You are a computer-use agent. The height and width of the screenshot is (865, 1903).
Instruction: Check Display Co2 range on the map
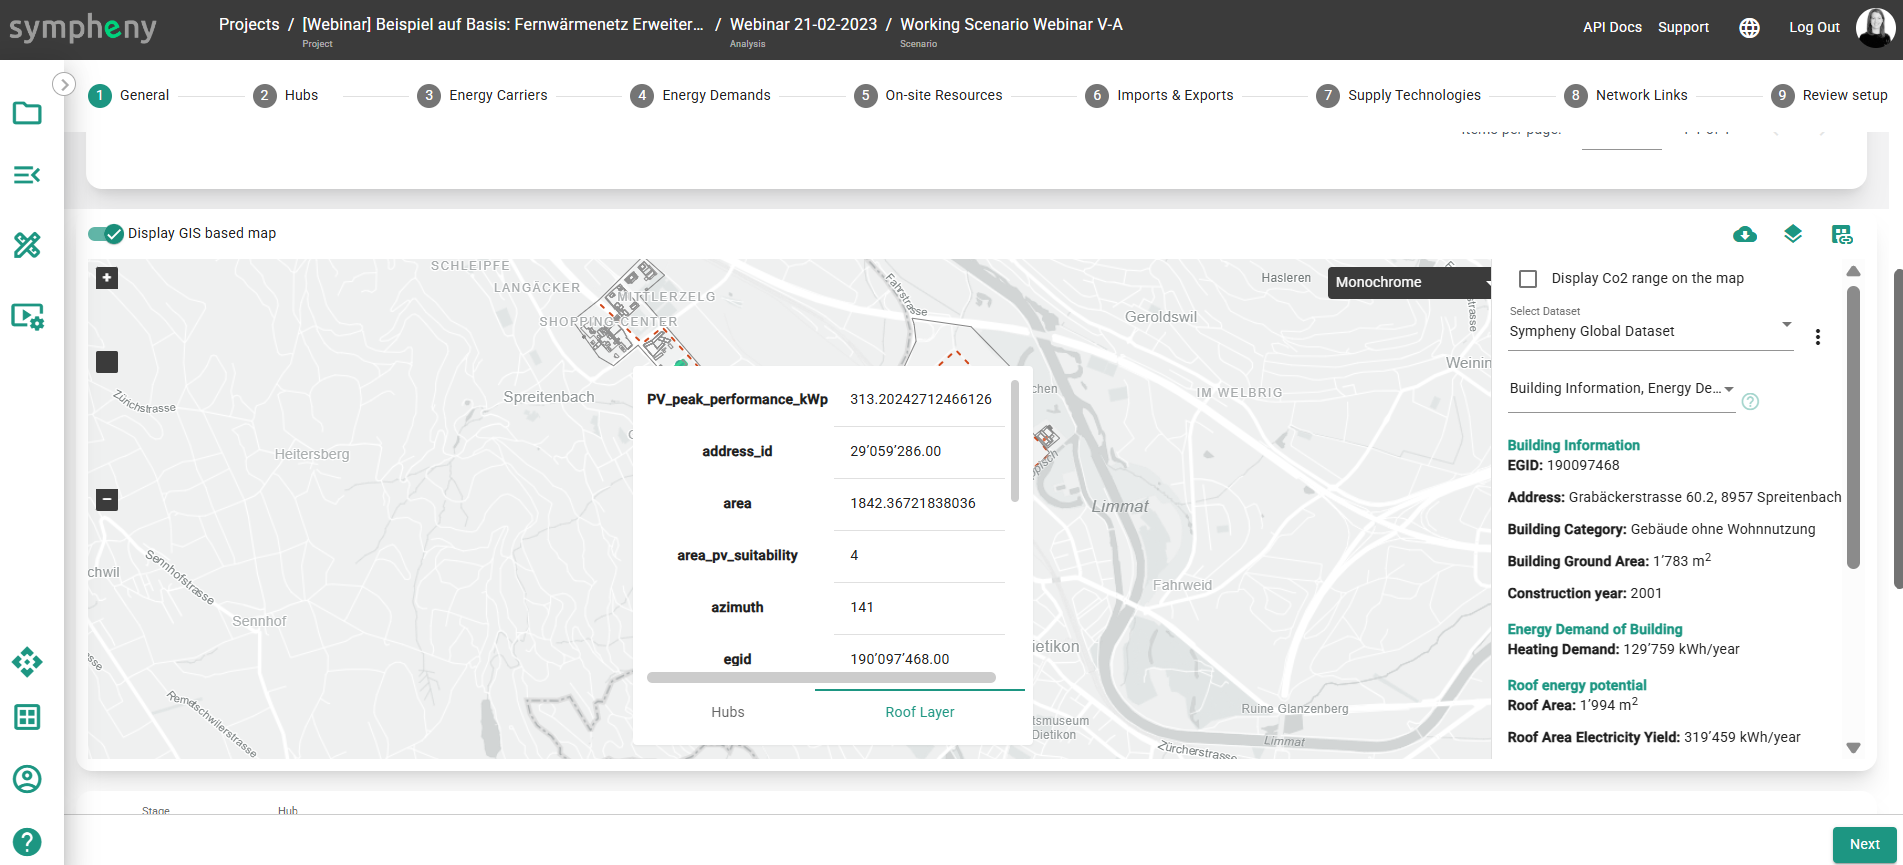(1528, 279)
